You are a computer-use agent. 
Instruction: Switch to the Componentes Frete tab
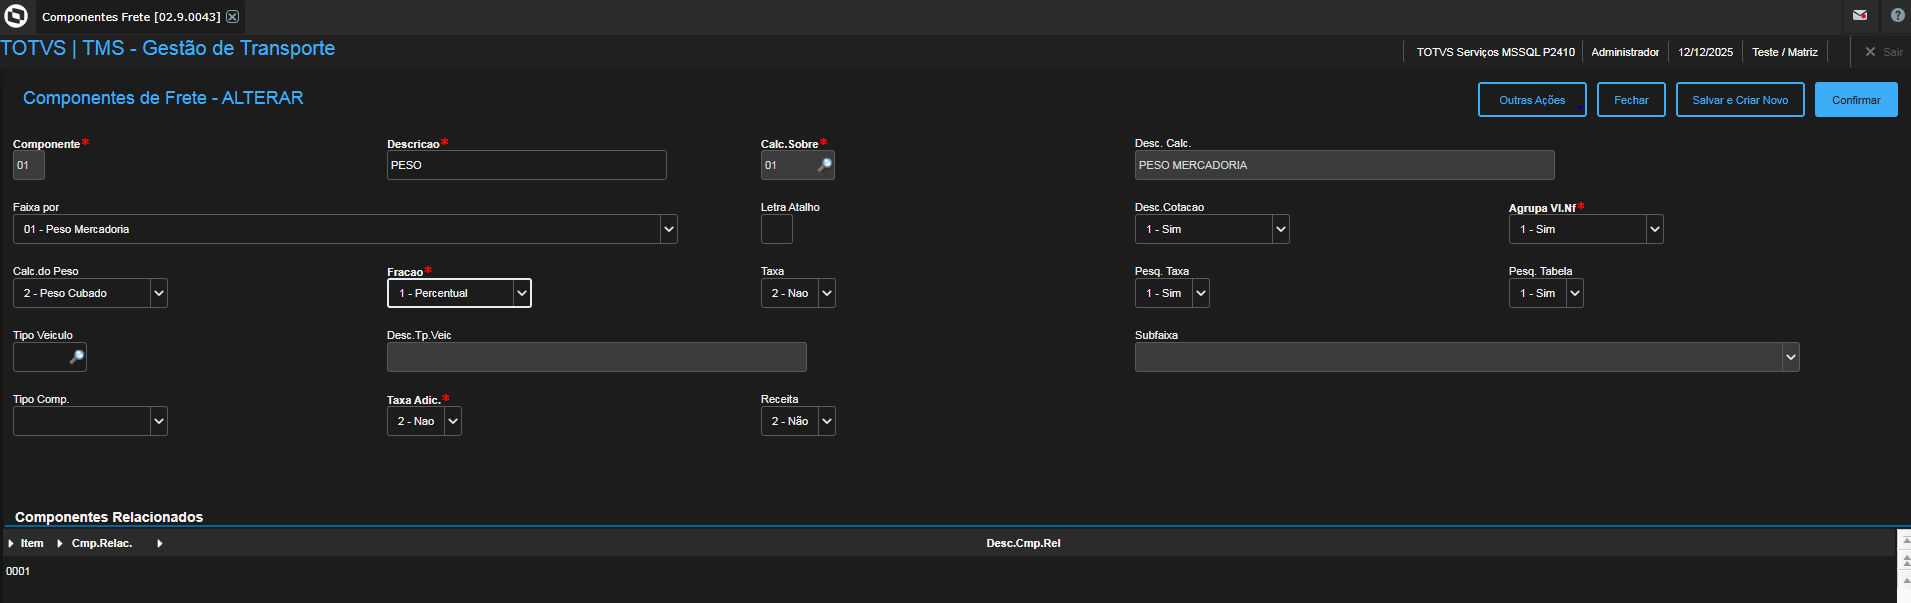pyautogui.click(x=130, y=17)
